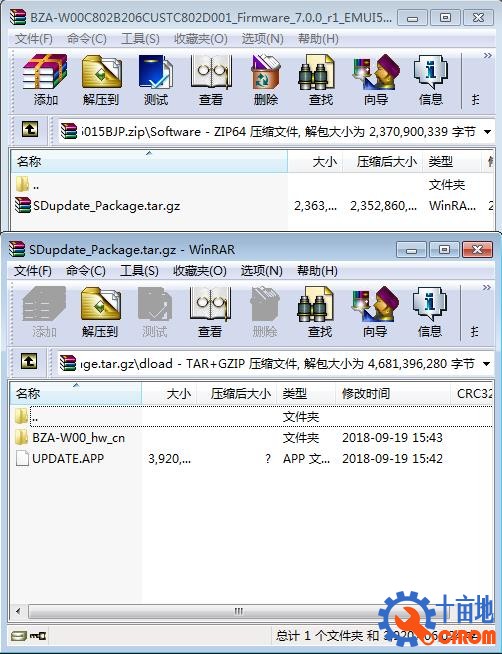Screen dimensions: 502x654
Task: Sort by 压缩后大小 column in the top window
Action: tap(382, 161)
